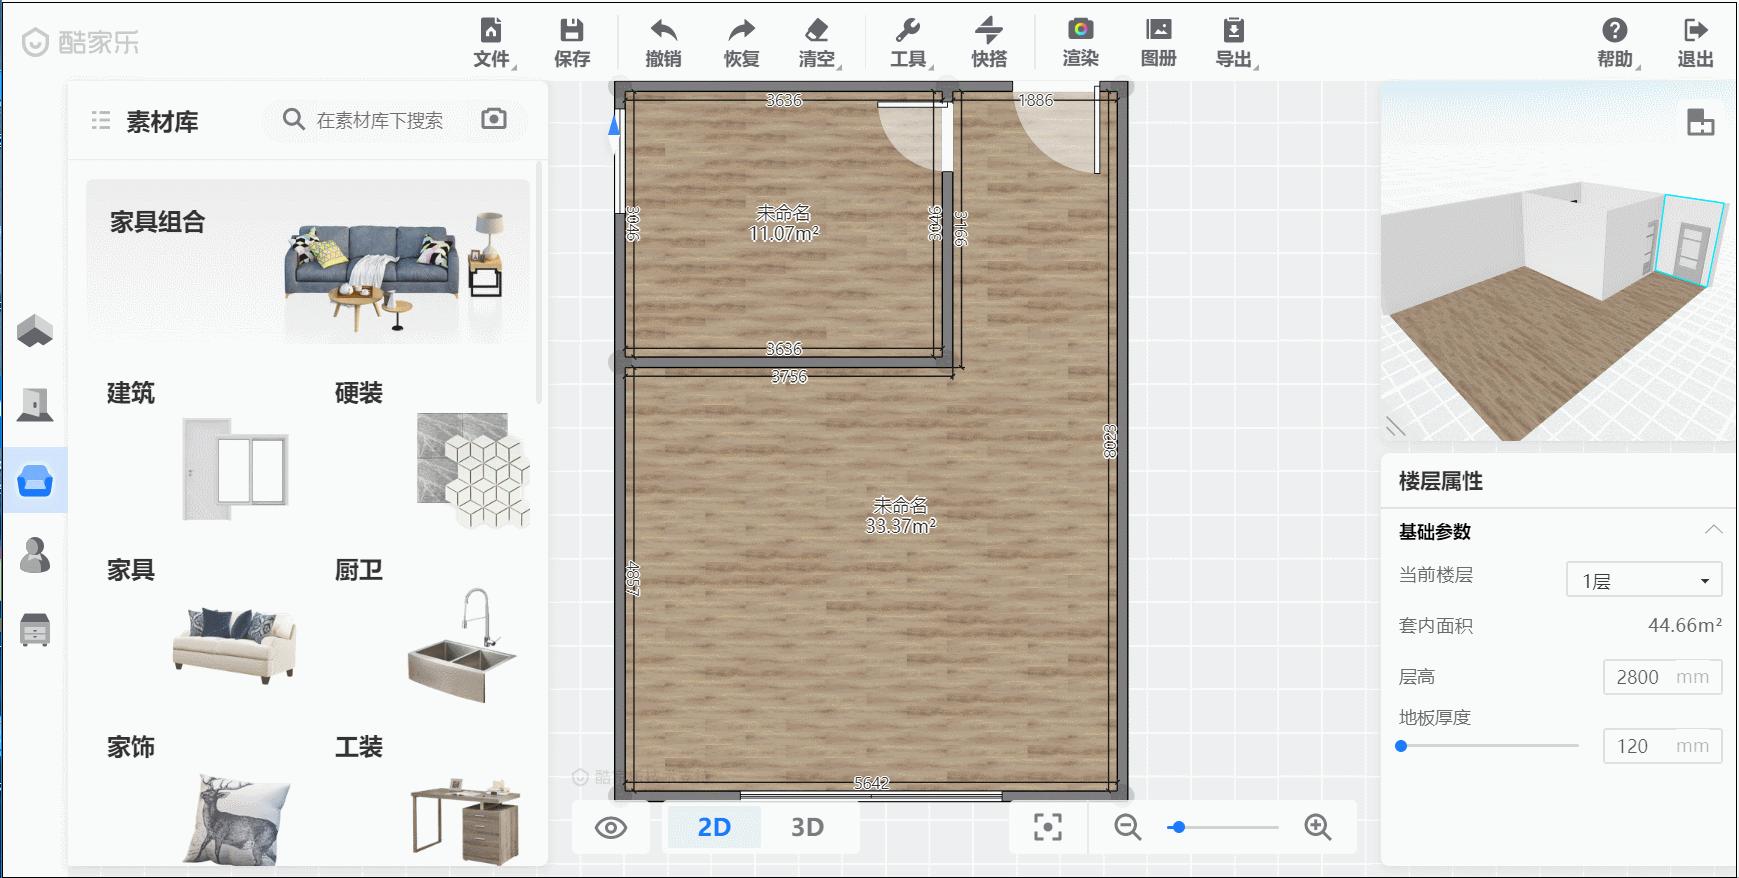Select the sofa material library sidebar icon
This screenshot has height=878, width=1739.
click(35, 480)
